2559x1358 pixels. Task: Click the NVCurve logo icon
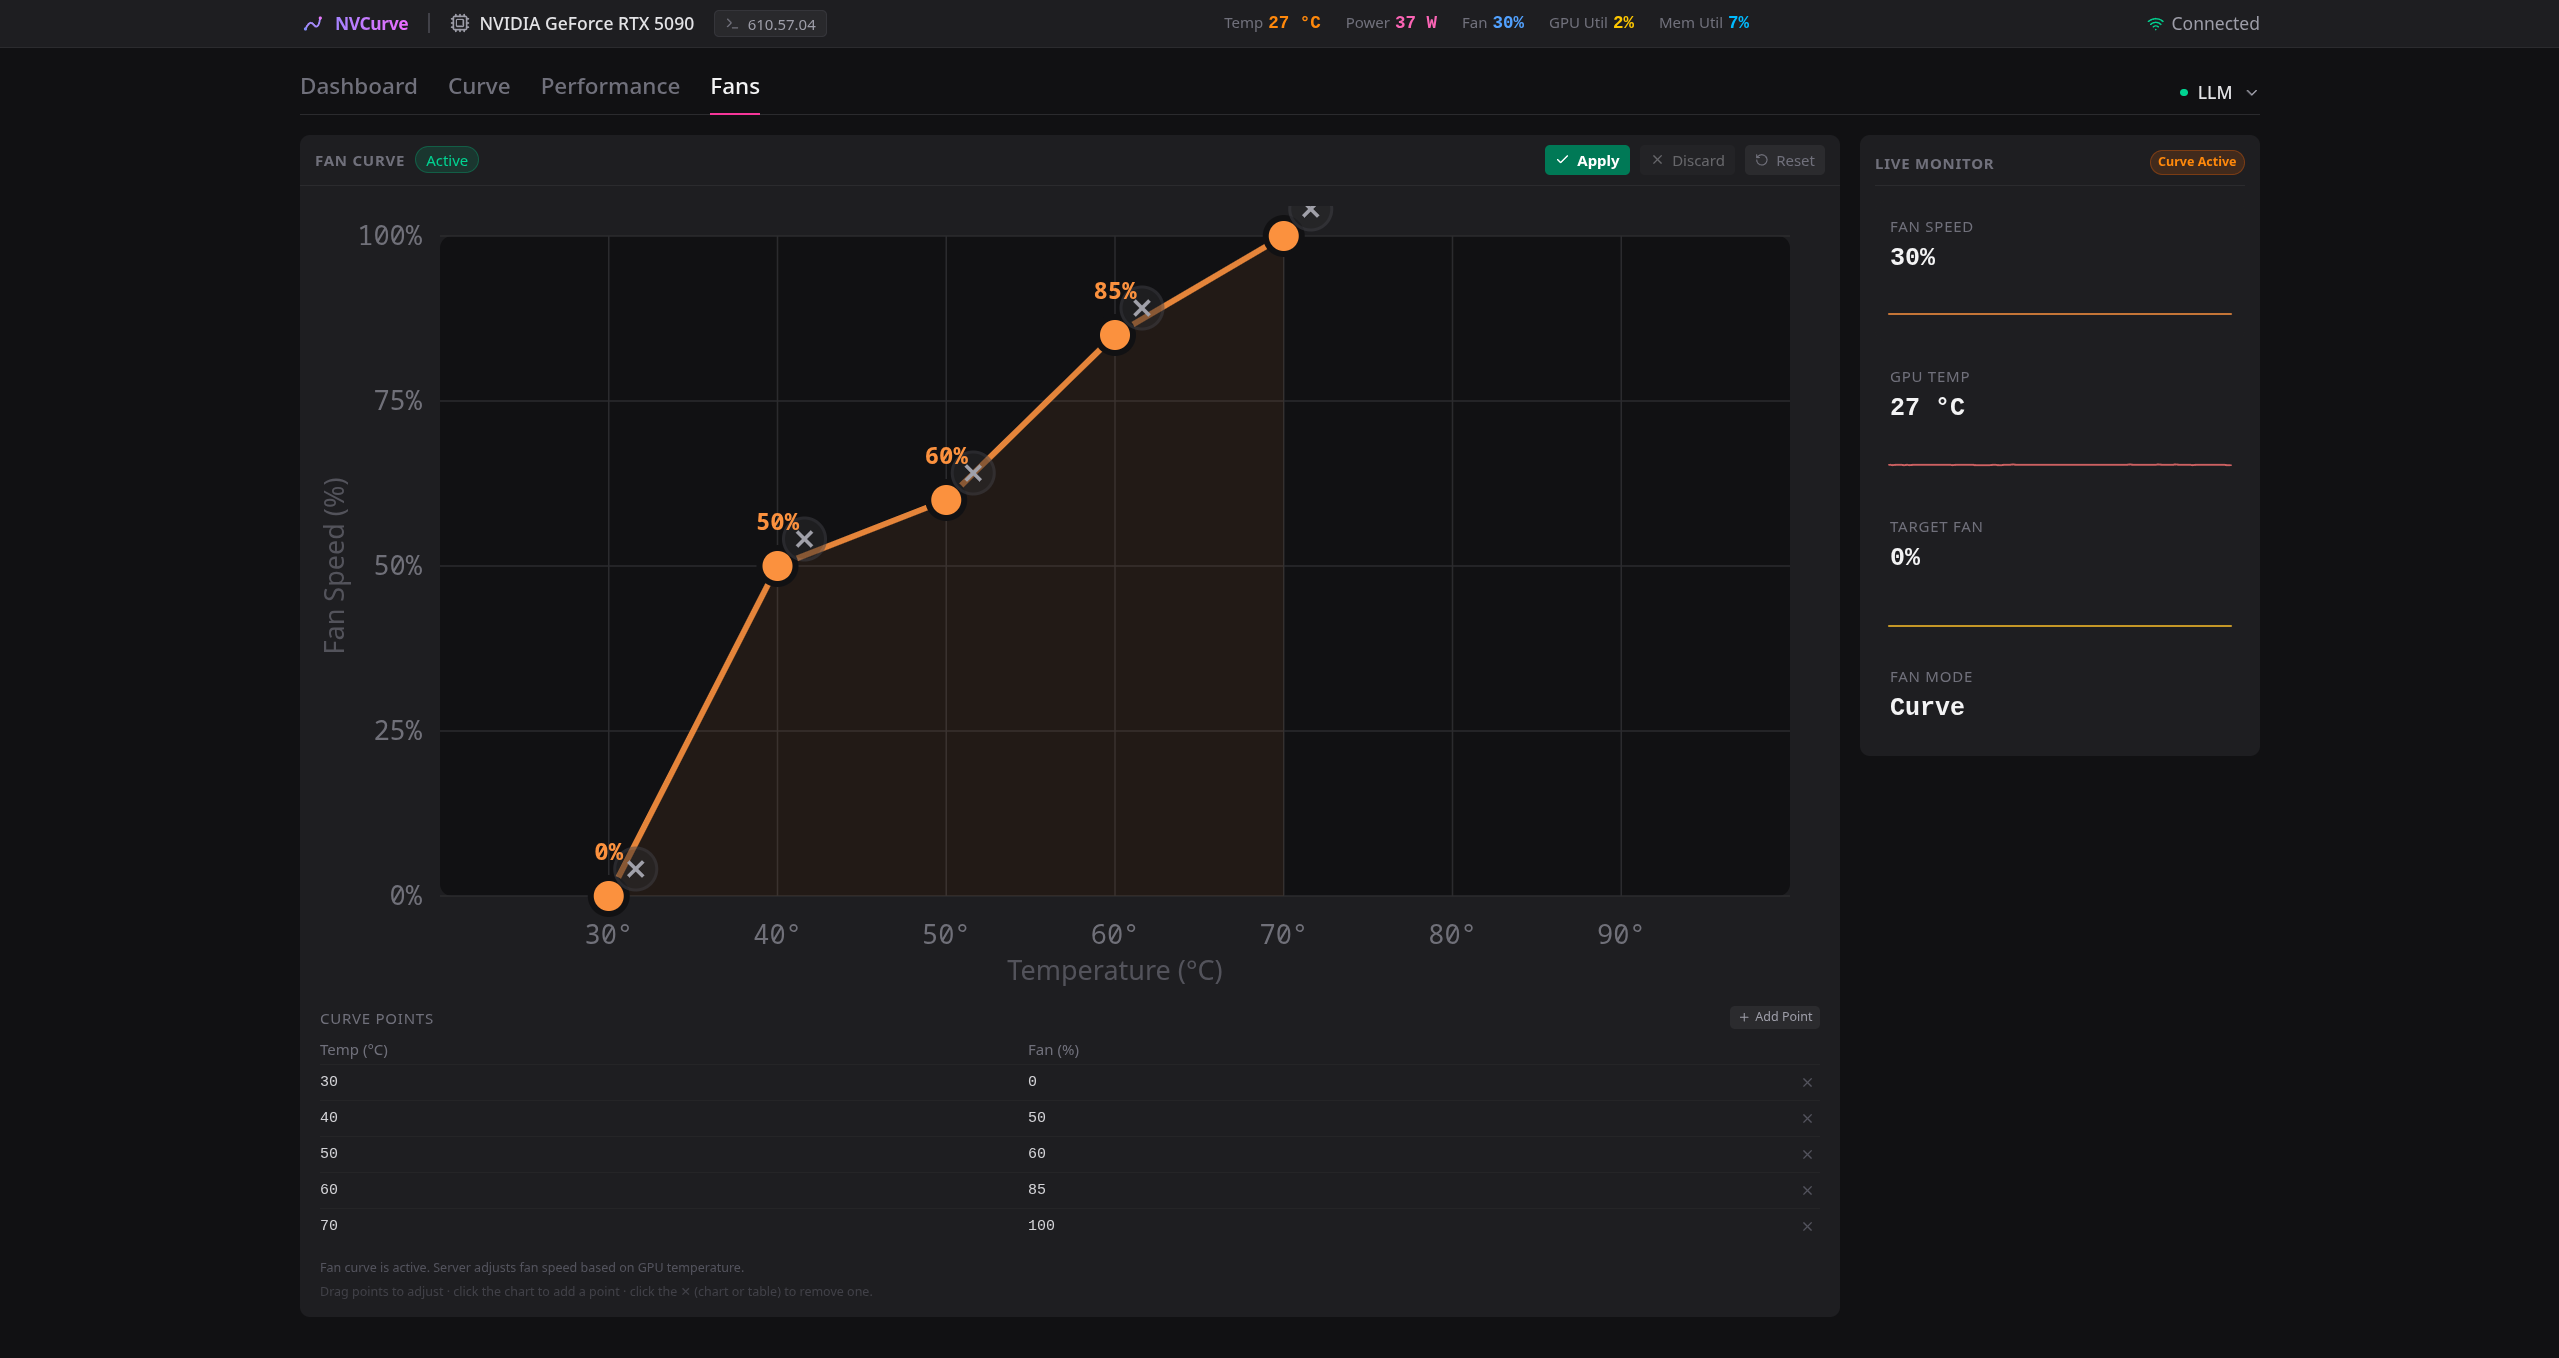313,24
